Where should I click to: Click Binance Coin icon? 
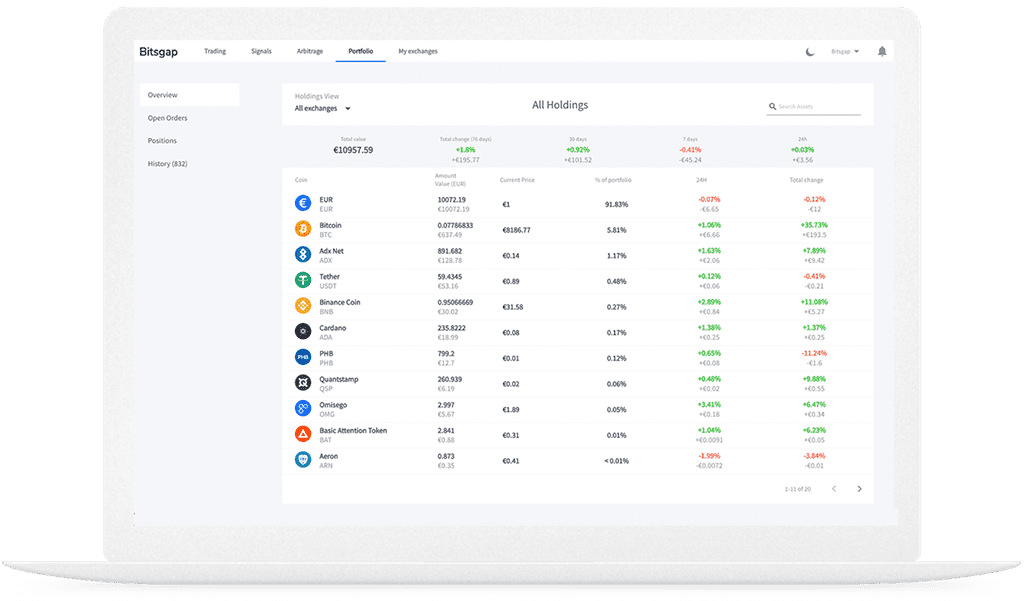pos(303,306)
